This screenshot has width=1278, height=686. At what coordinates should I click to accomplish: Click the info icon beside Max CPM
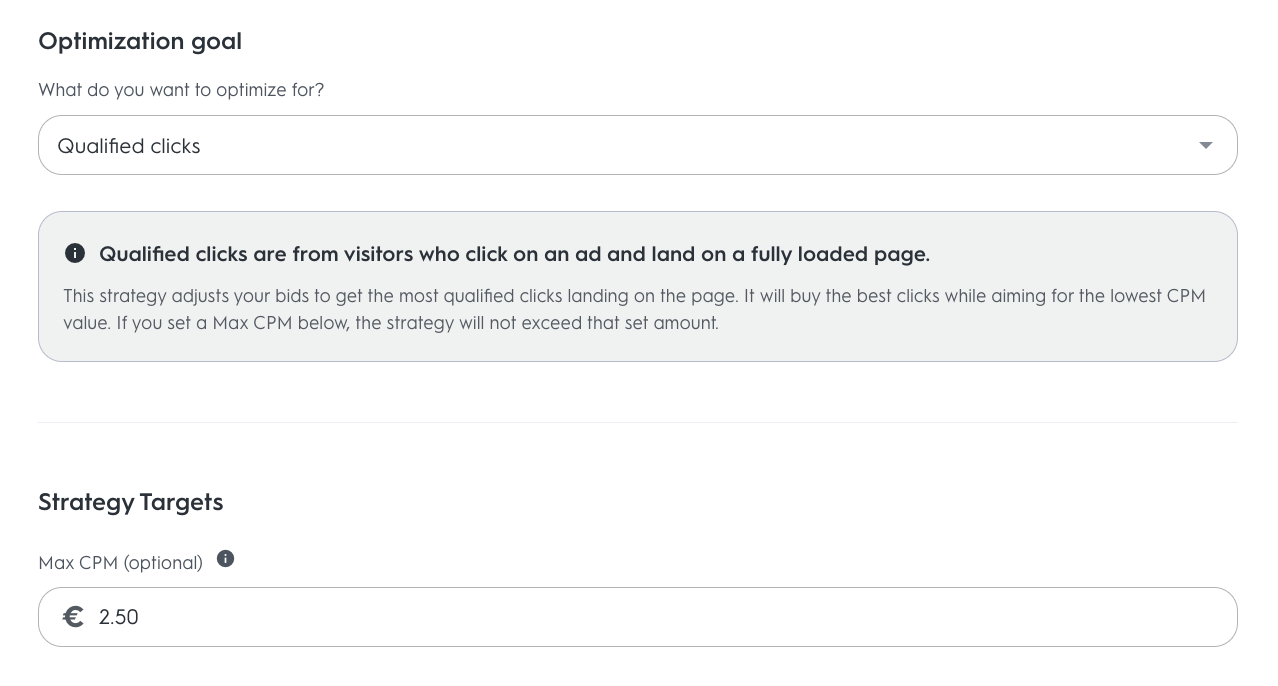tap(226, 559)
